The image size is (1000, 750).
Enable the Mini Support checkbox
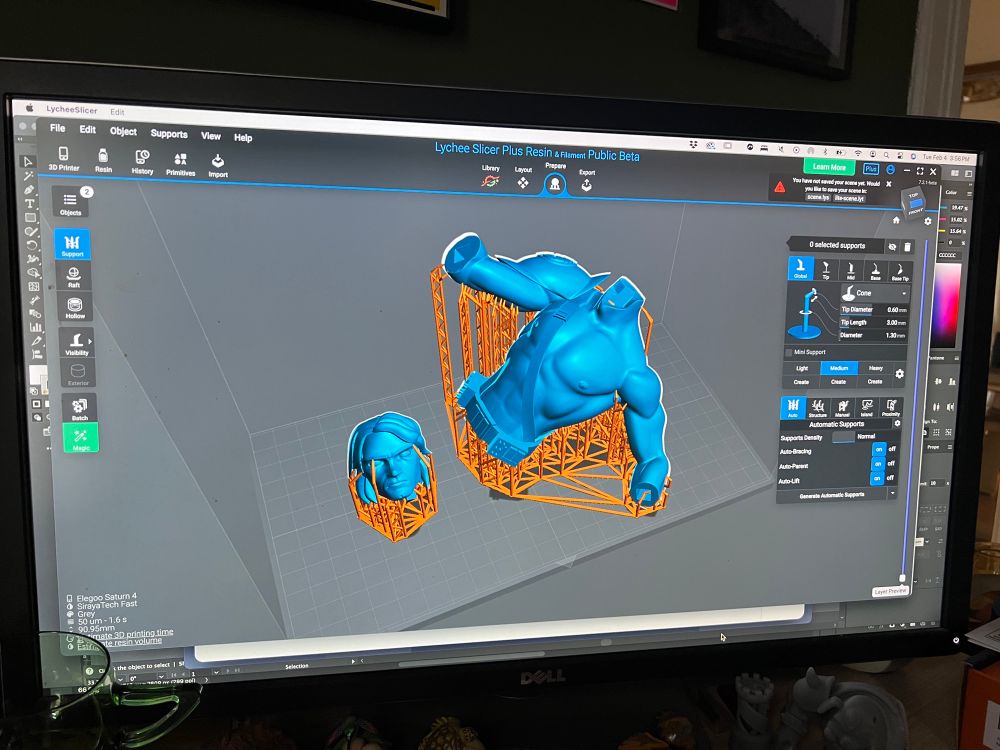(788, 352)
